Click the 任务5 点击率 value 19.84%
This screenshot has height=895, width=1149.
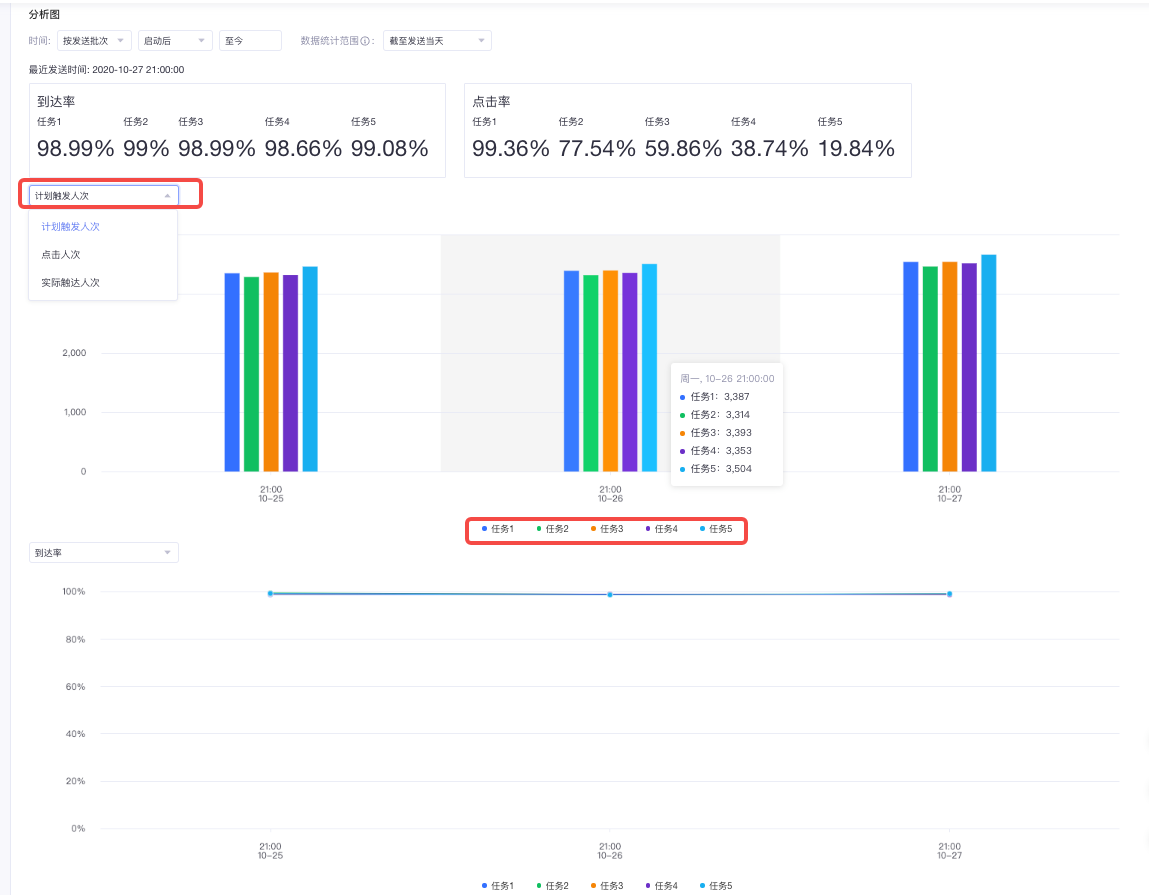tap(856, 149)
